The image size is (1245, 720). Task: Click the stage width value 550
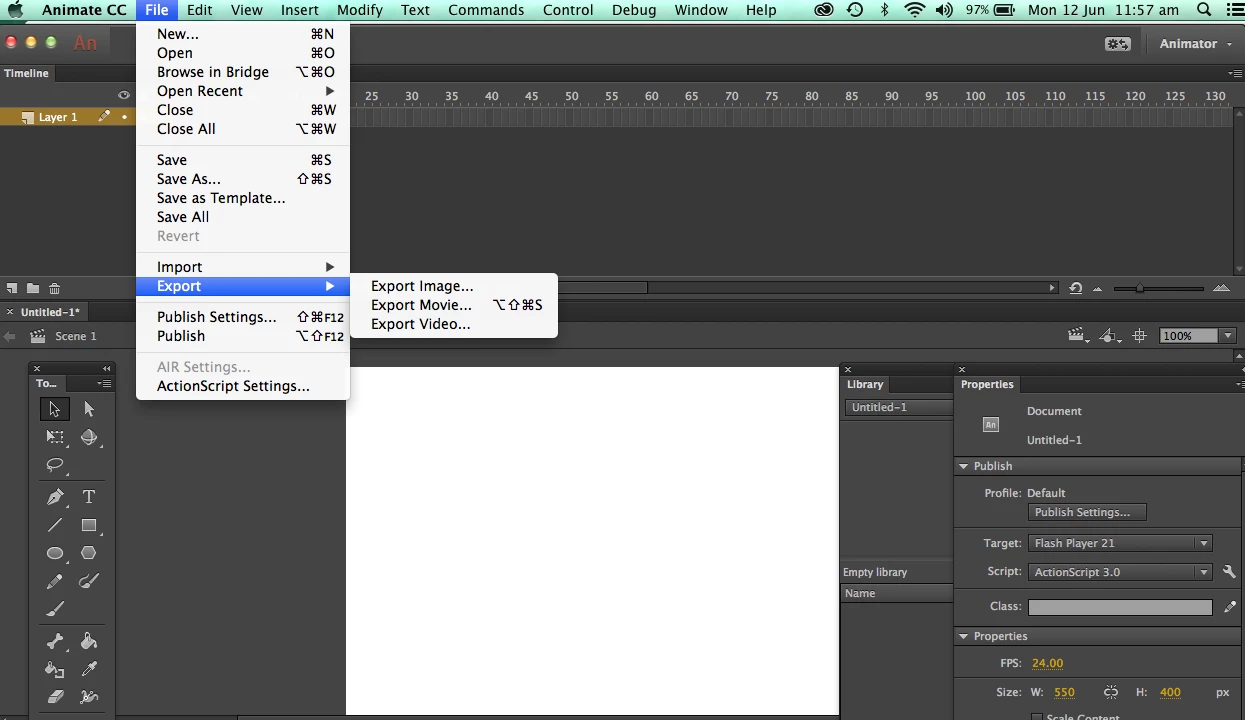[x=1064, y=692]
